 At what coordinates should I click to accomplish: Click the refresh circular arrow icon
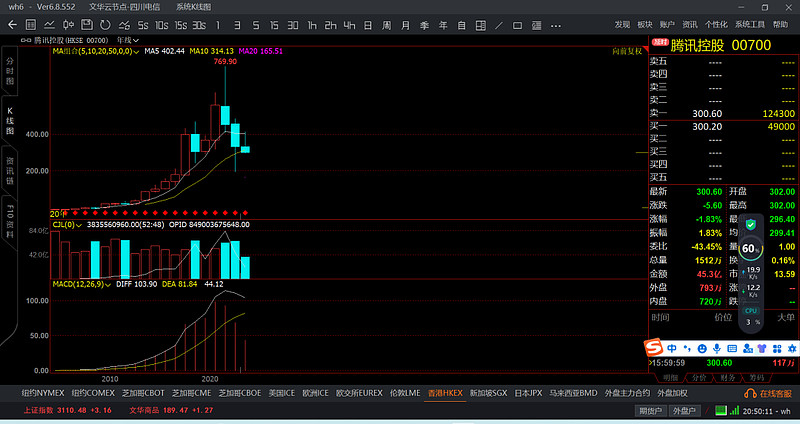pos(105,24)
